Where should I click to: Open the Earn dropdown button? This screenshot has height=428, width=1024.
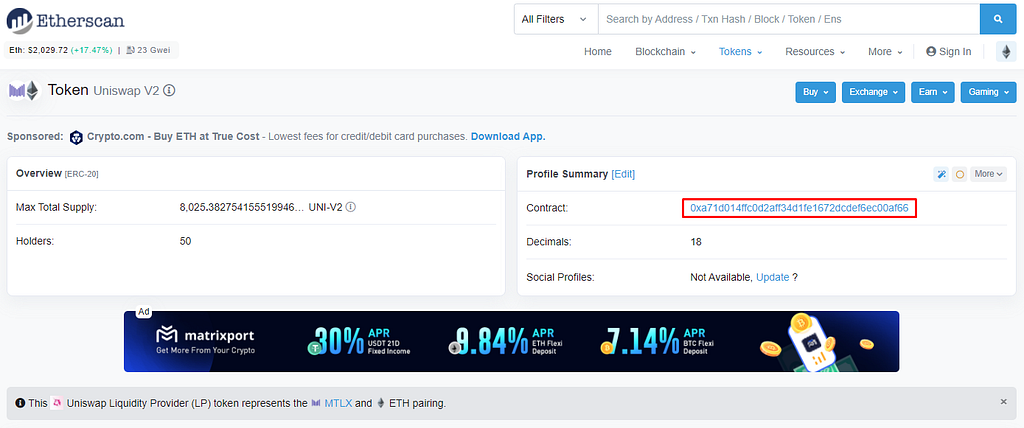933,92
